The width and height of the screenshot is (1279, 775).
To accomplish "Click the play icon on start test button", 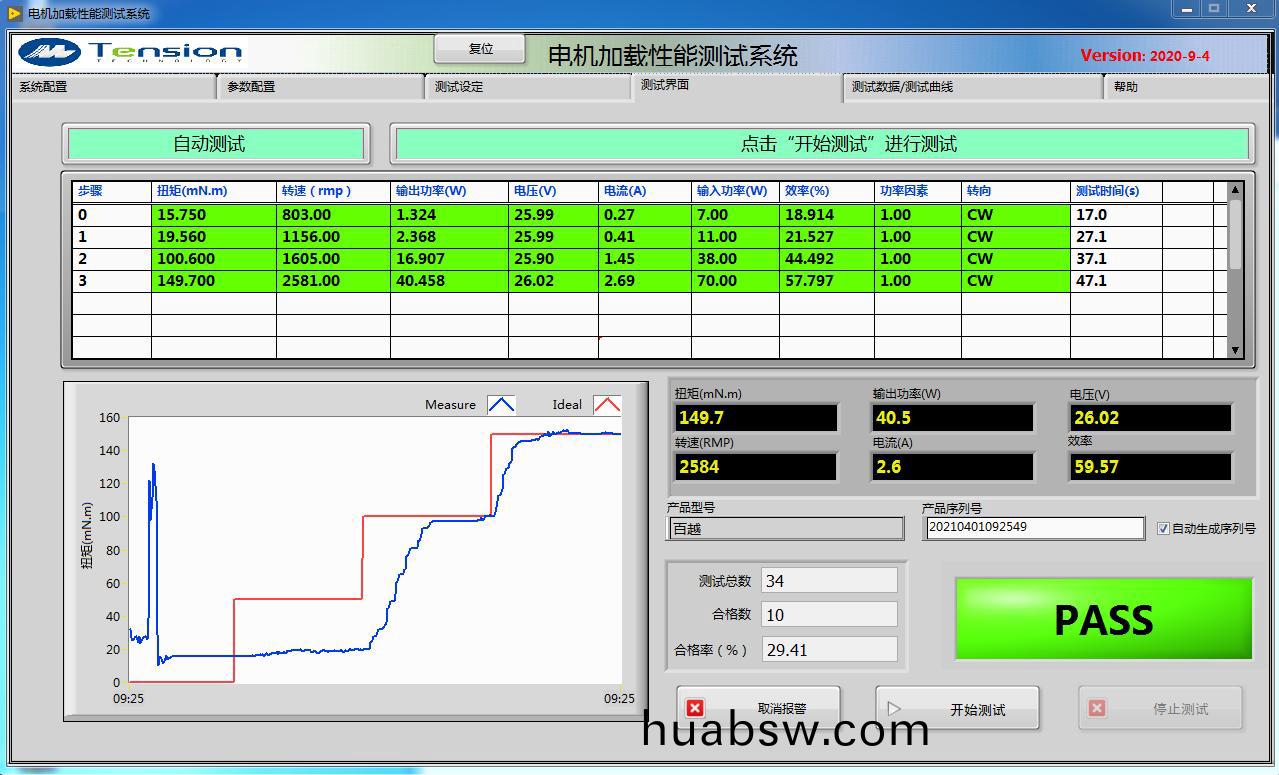I will (894, 708).
